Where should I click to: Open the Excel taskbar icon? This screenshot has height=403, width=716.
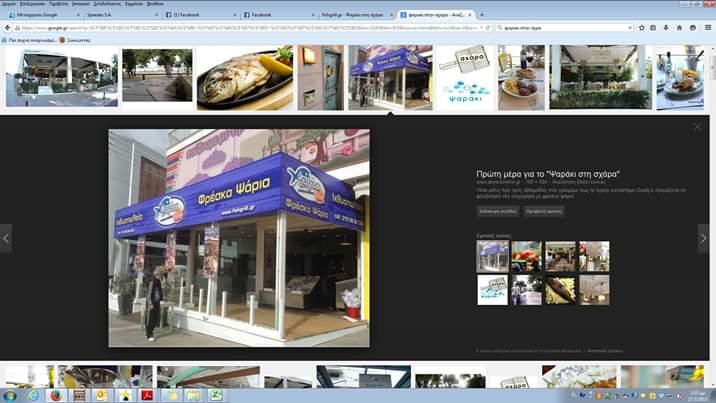[x=216, y=396]
